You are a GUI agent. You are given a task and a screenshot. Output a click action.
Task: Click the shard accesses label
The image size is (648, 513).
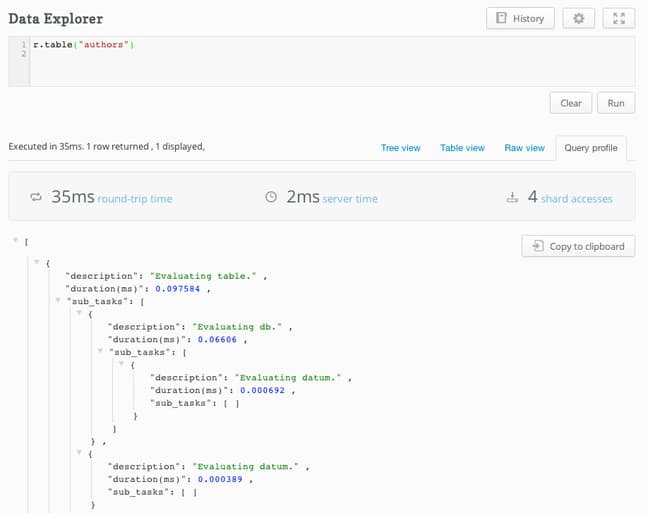577,199
